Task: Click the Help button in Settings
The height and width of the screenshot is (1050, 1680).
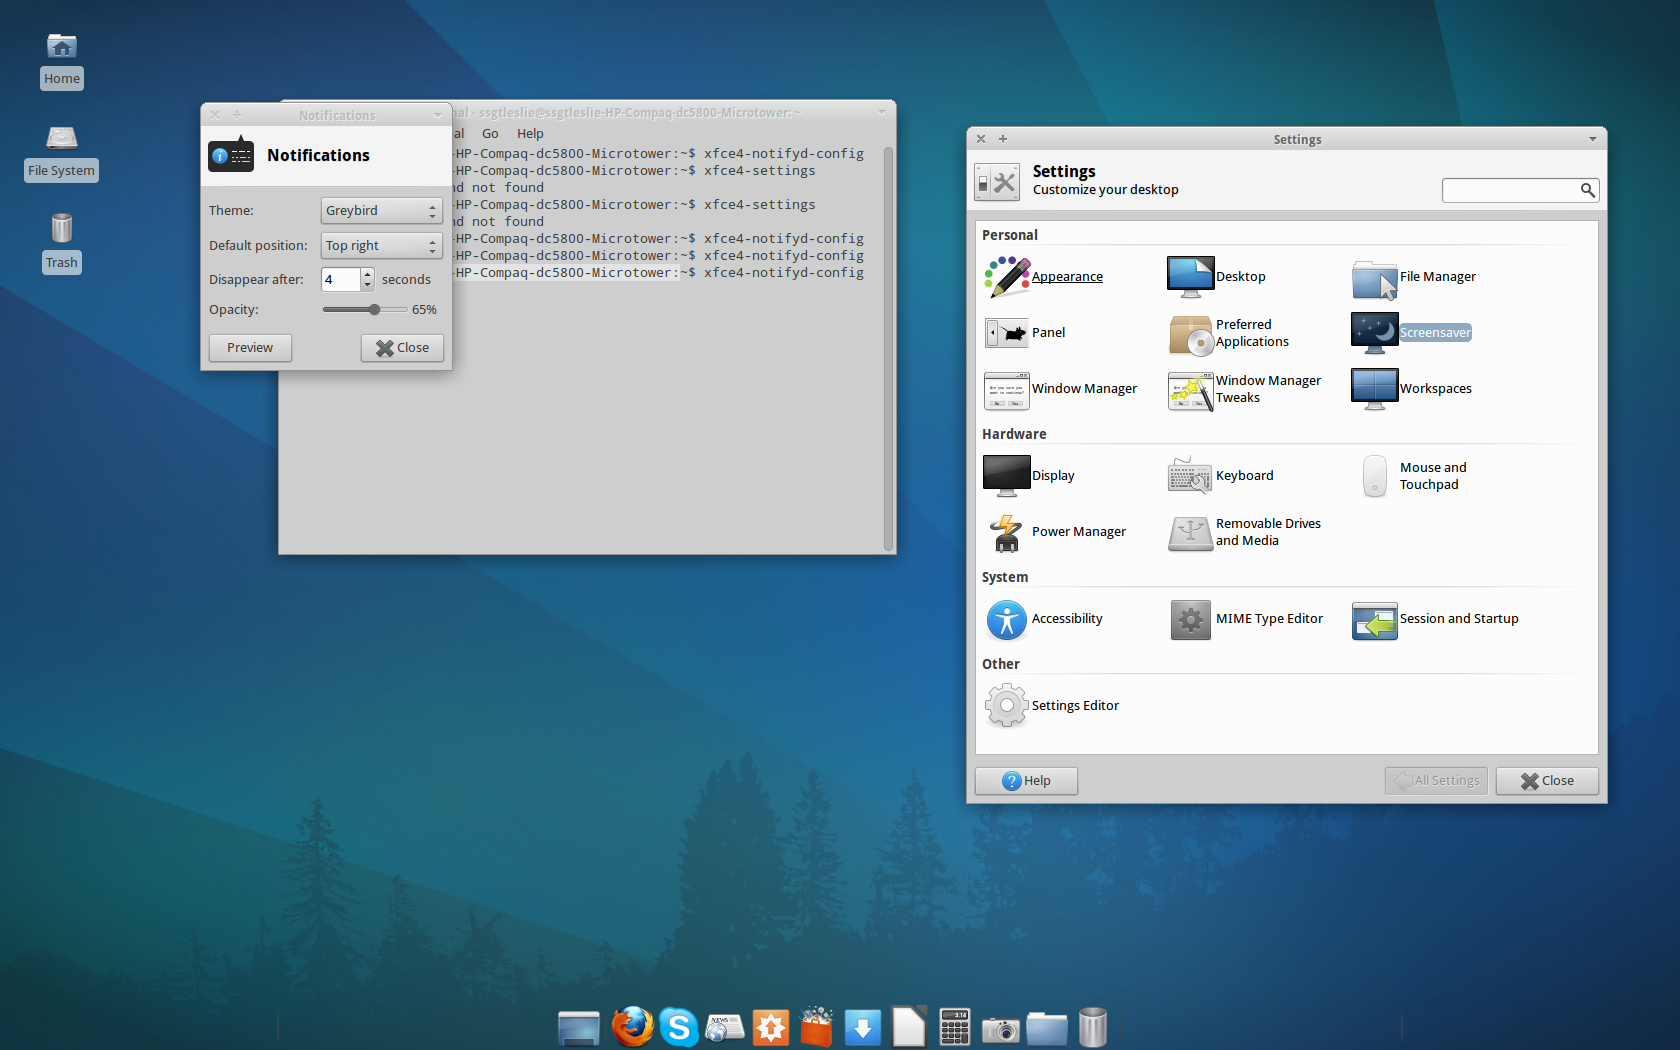Action: click(1026, 781)
